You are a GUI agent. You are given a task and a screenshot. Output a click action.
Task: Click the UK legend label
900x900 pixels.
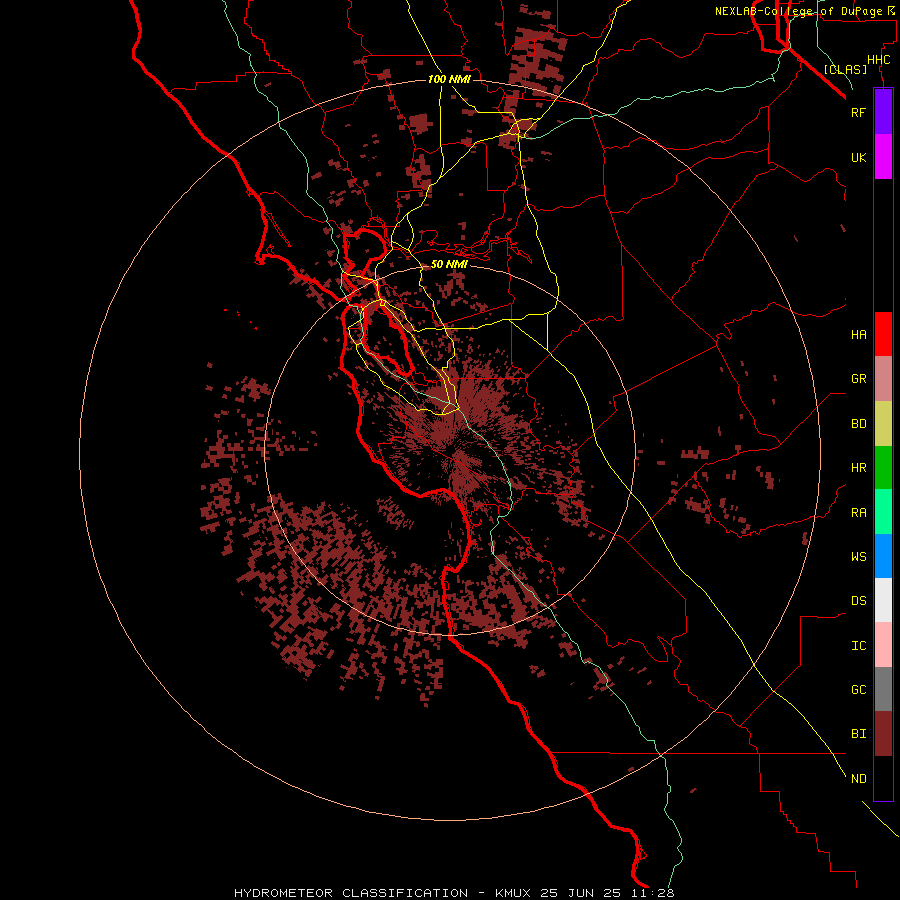coord(858,157)
